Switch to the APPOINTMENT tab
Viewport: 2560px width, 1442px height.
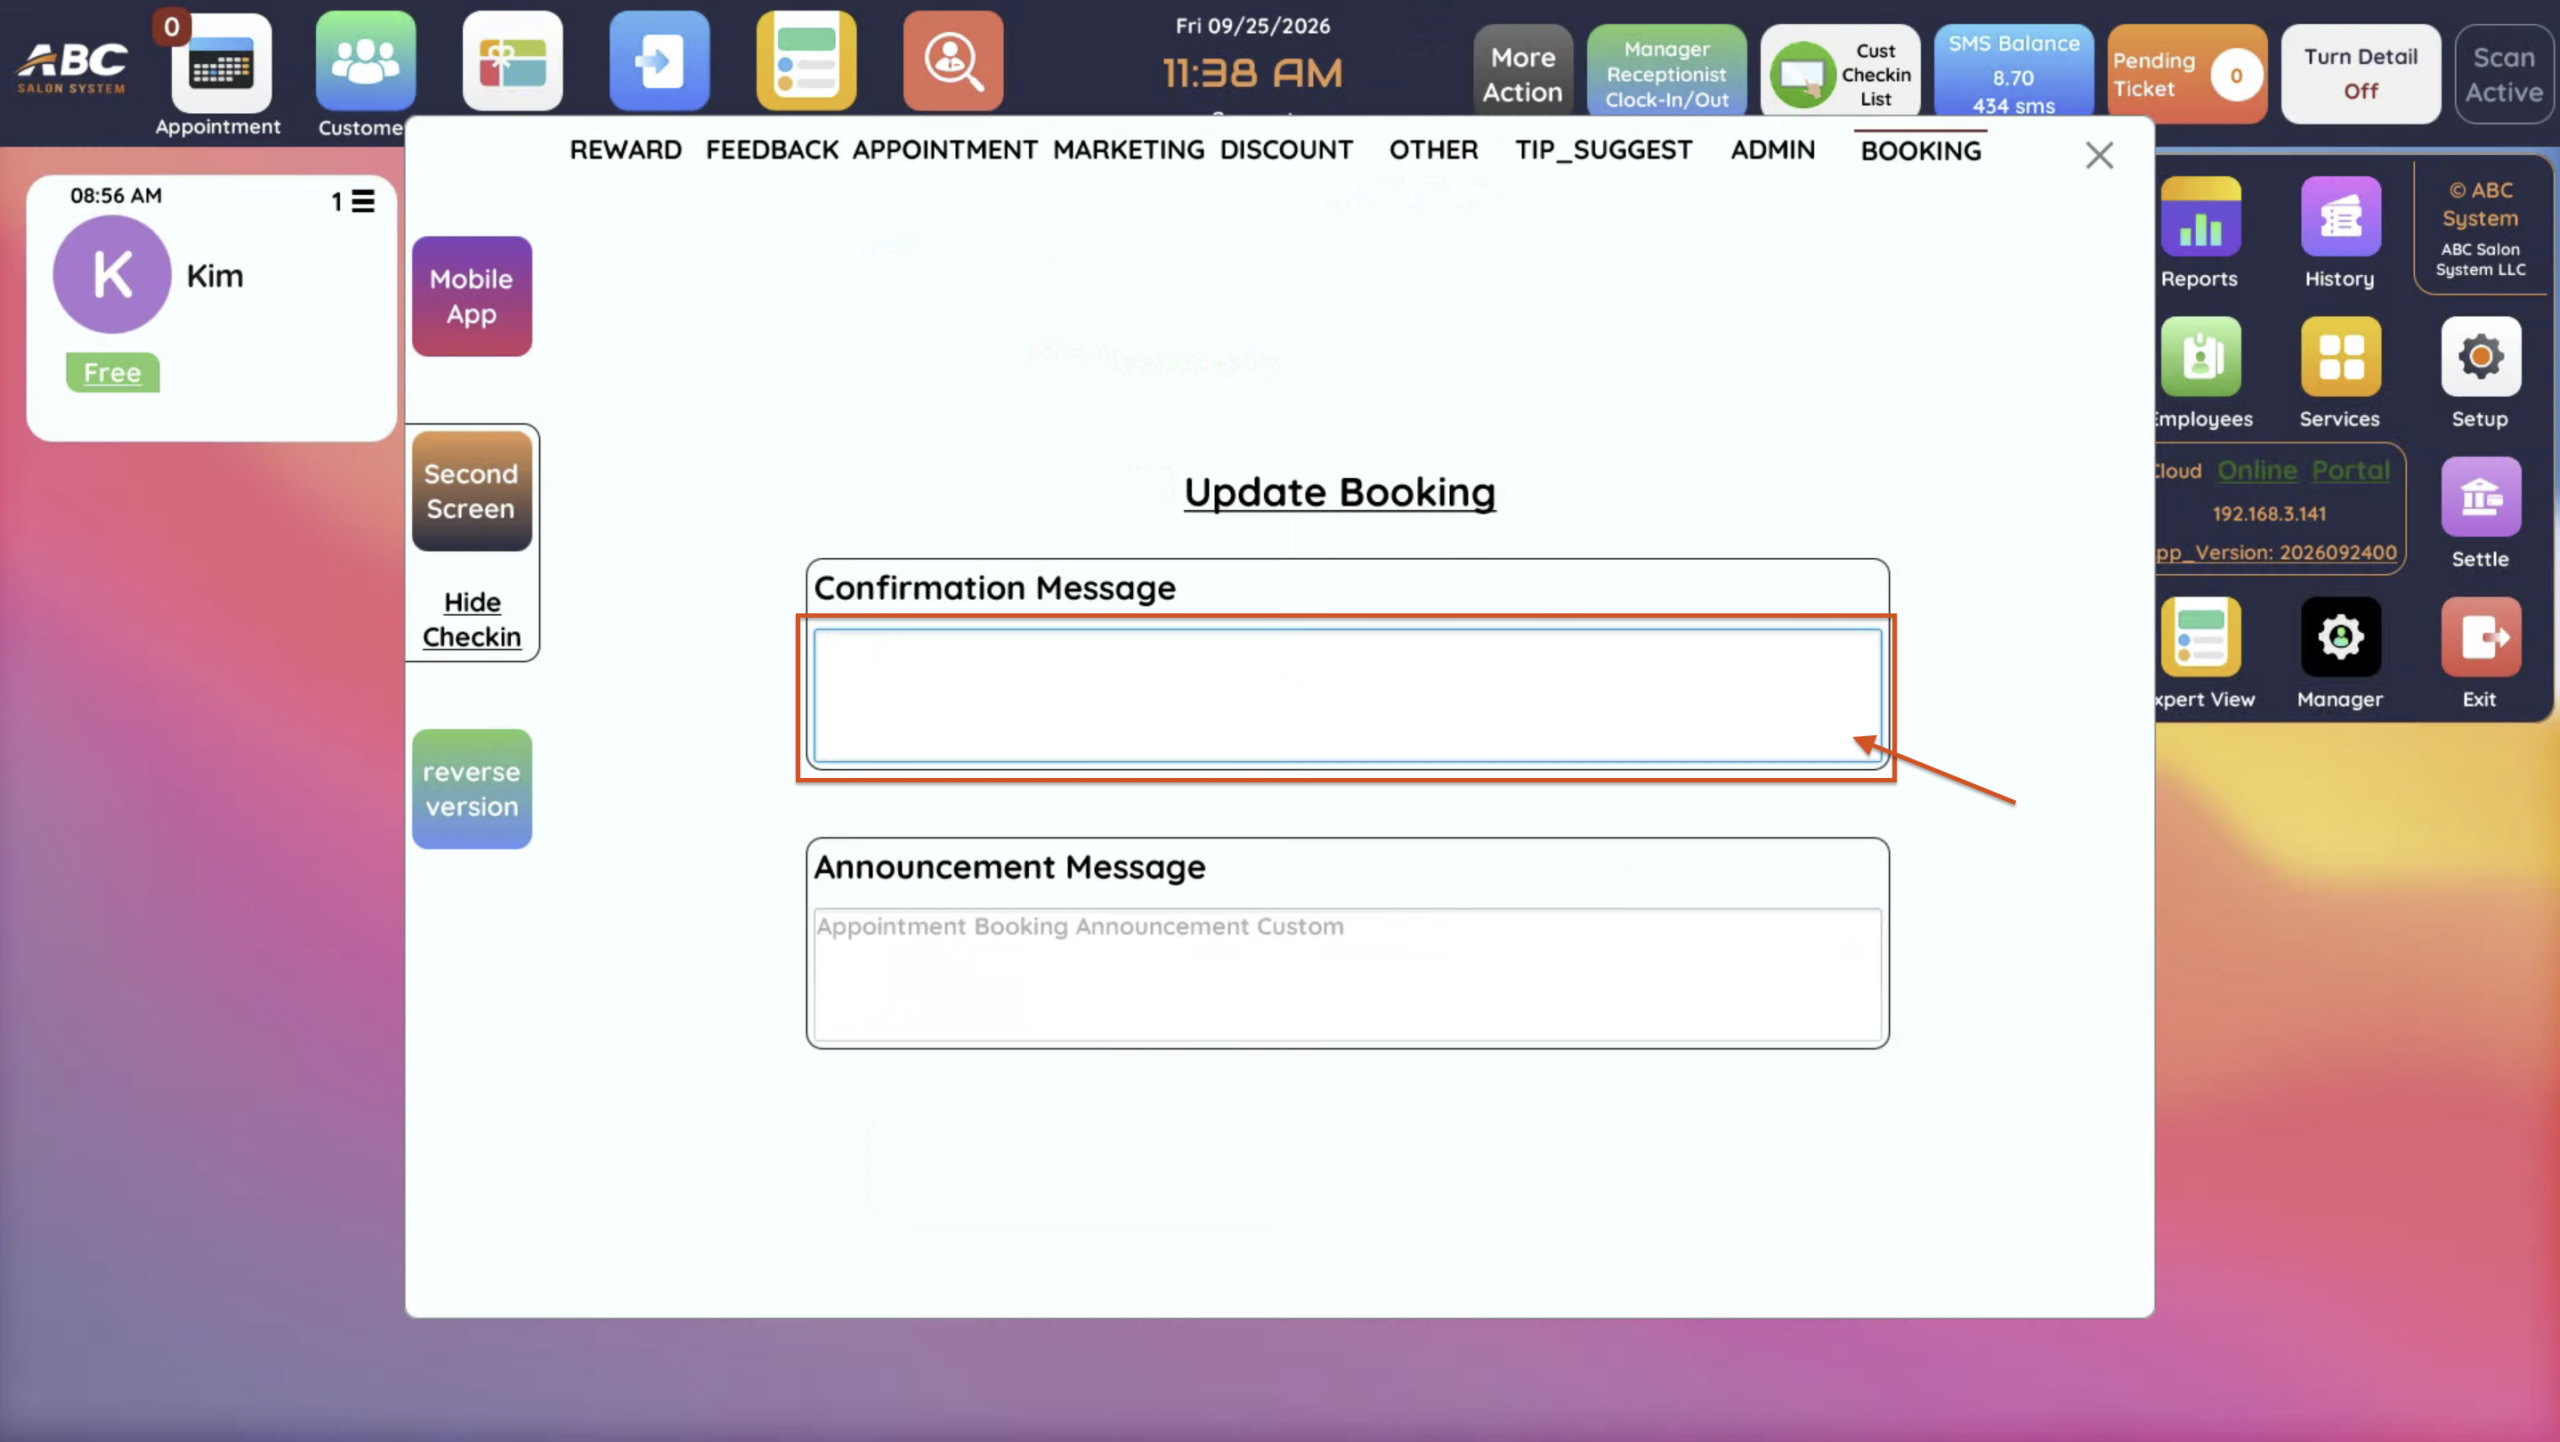click(x=945, y=150)
